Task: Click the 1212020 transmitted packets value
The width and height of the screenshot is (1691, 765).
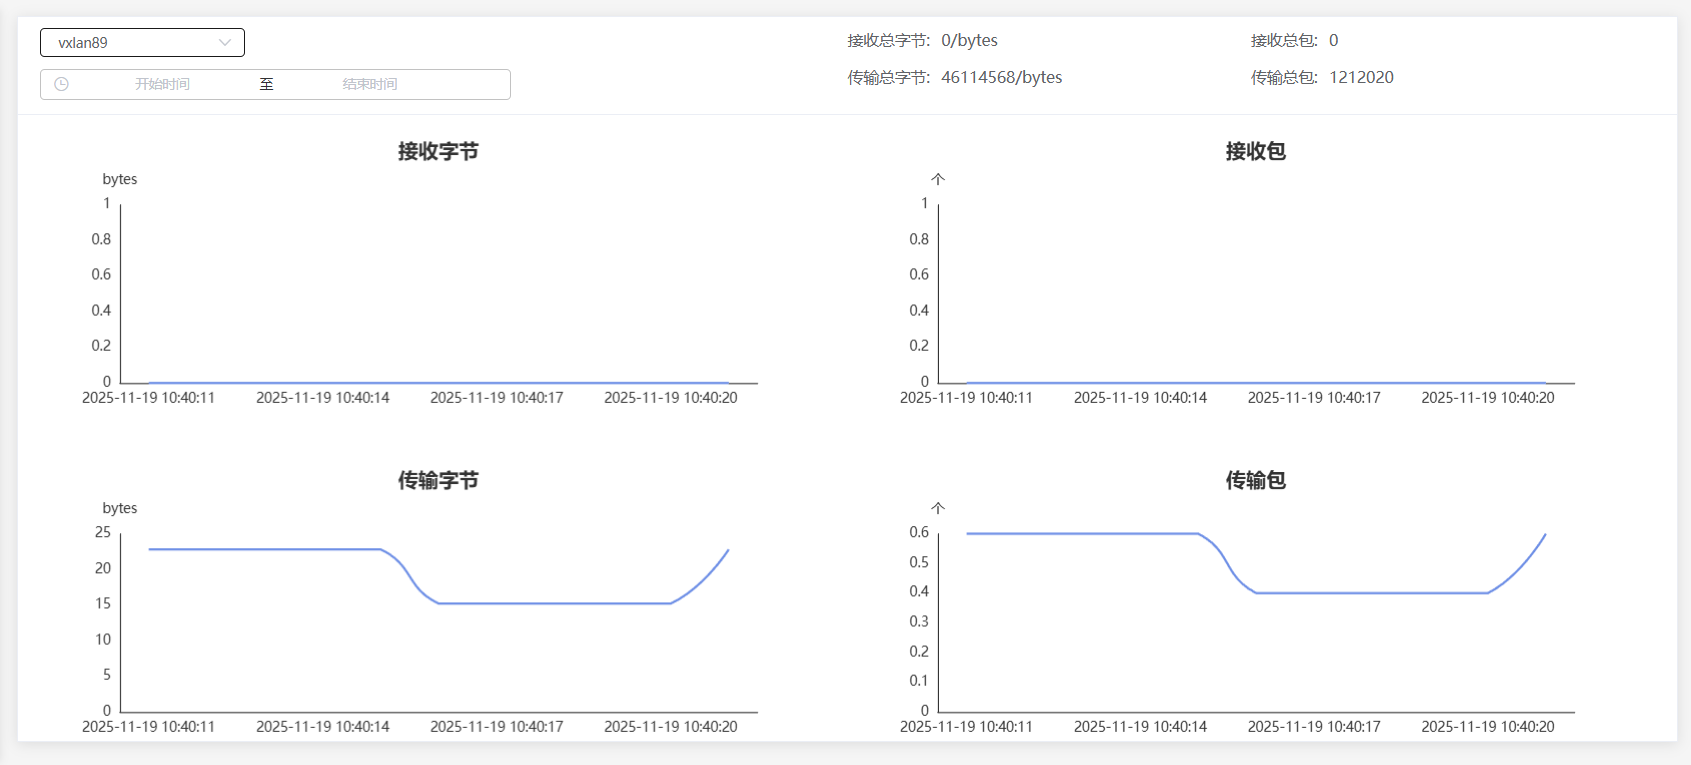Action: [x=1361, y=77]
